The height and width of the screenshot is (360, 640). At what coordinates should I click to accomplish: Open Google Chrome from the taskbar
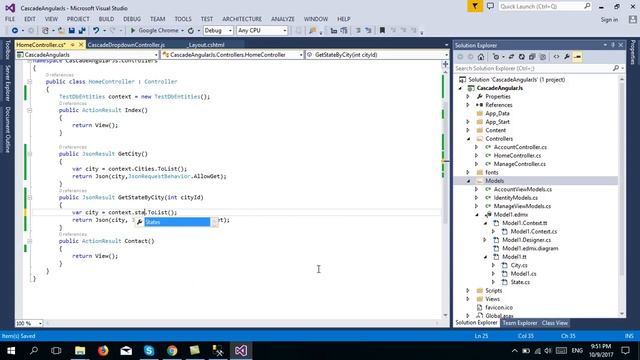point(172,351)
